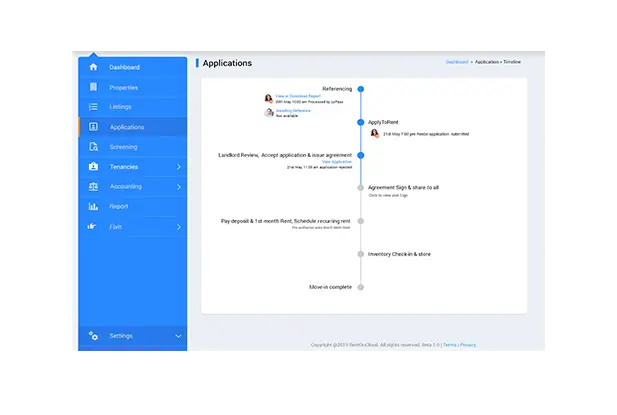Screen dimensions: 617x415
Task: Select the Accounting scales icon
Action: [93, 186]
